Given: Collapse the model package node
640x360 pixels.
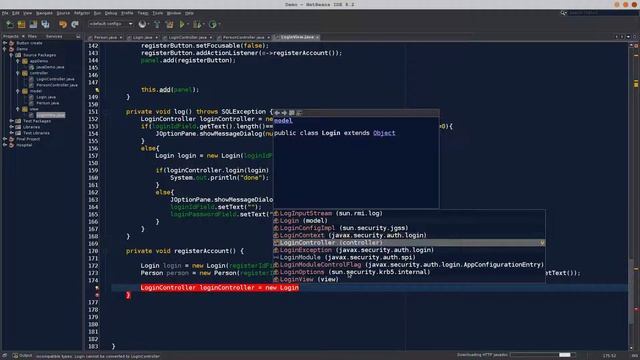Looking at the screenshot, I should pyautogui.click(x=18, y=91).
